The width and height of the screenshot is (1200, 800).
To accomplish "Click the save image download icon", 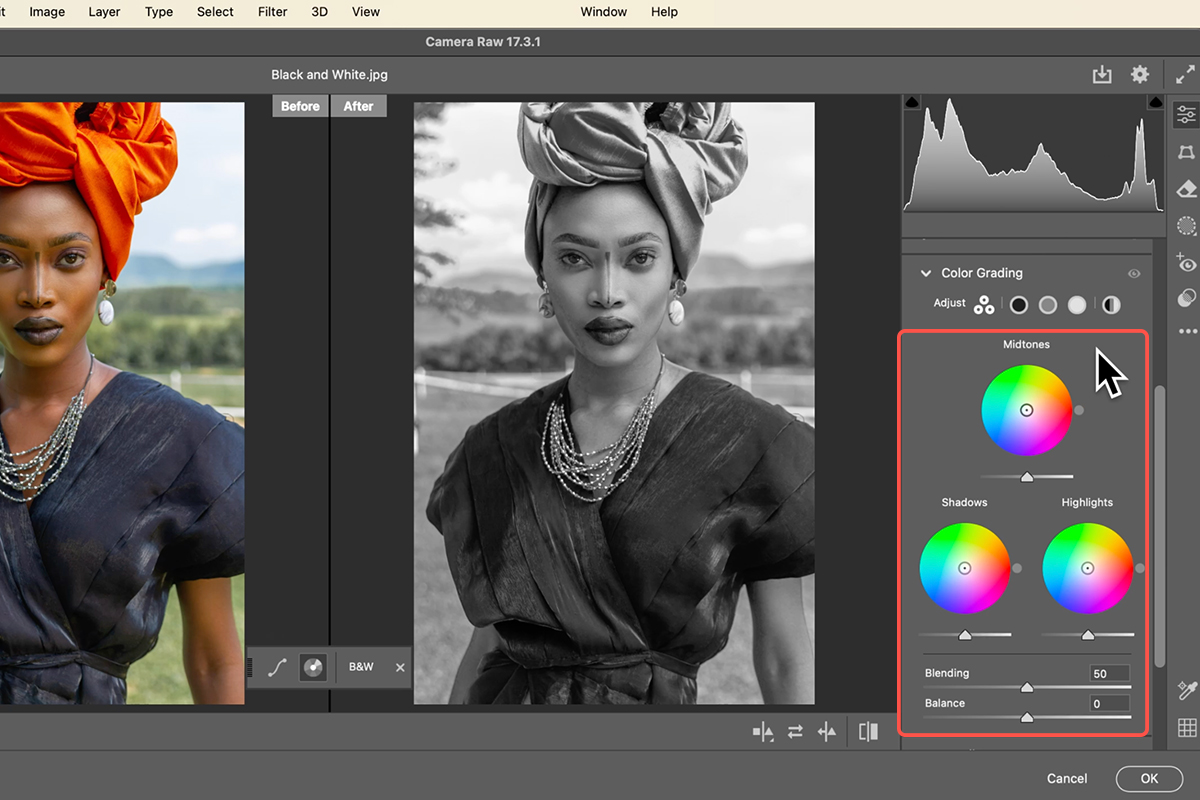I will pos(1102,75).
